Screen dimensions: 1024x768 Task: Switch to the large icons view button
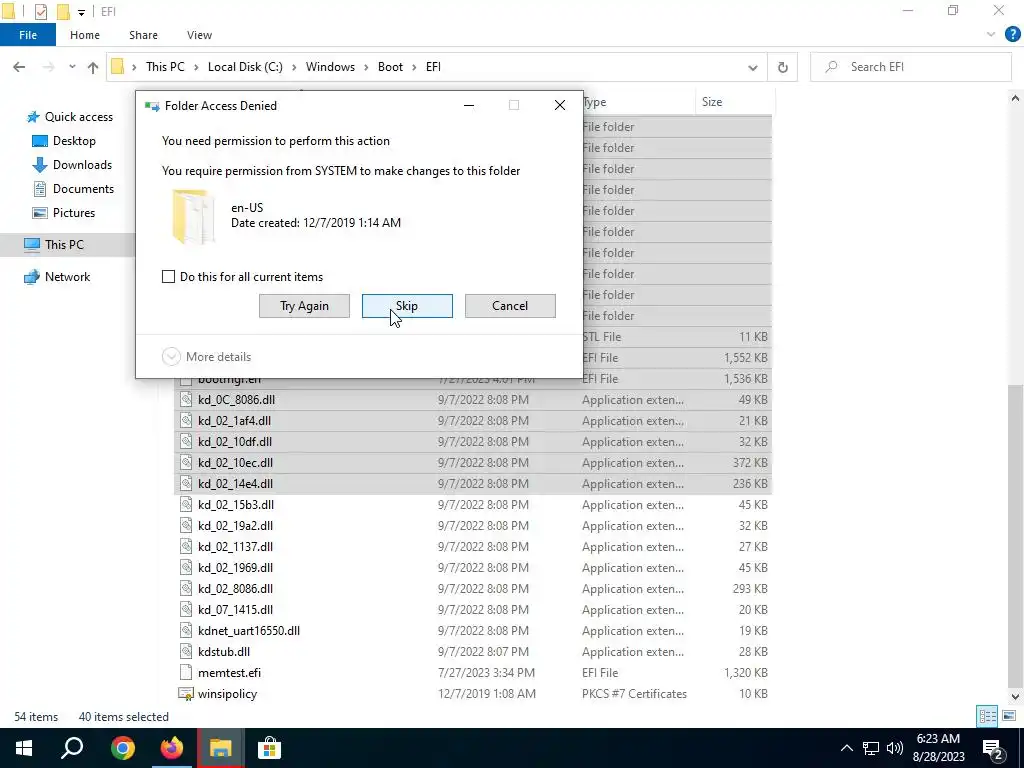tap(1009, 716)
